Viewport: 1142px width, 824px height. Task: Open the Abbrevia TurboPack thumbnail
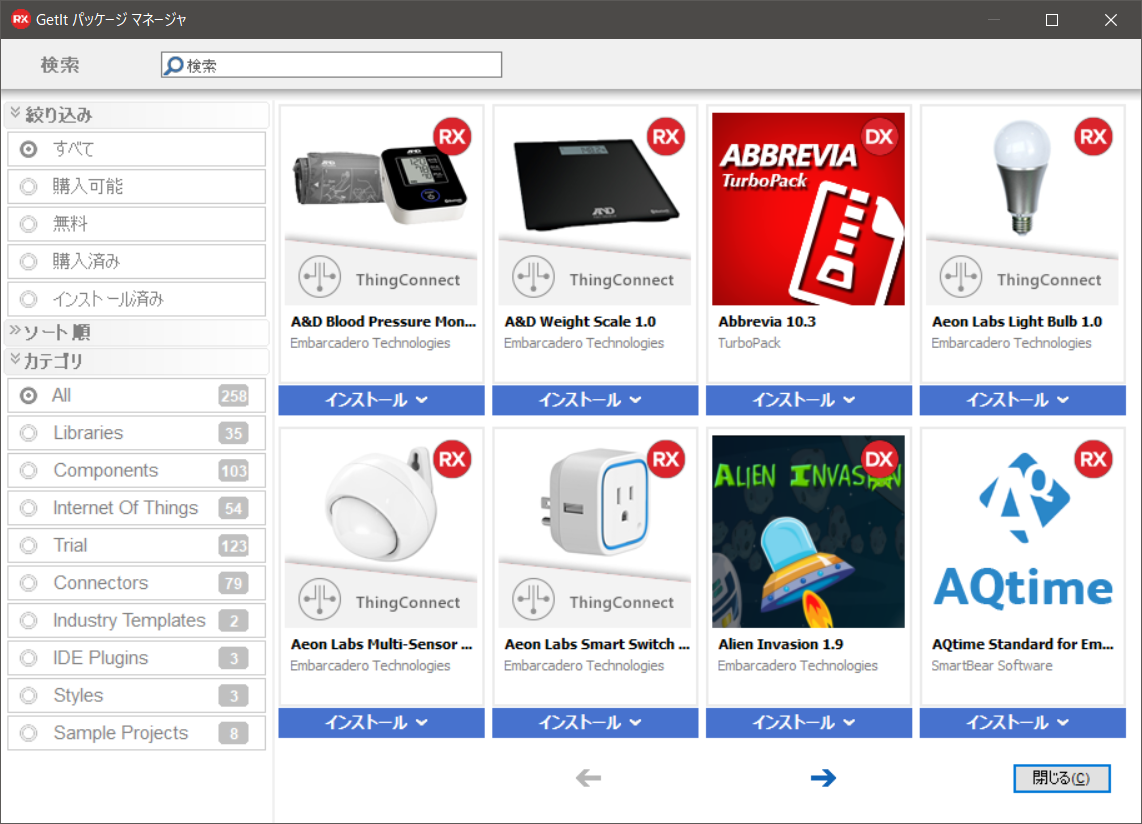[808, 209]
